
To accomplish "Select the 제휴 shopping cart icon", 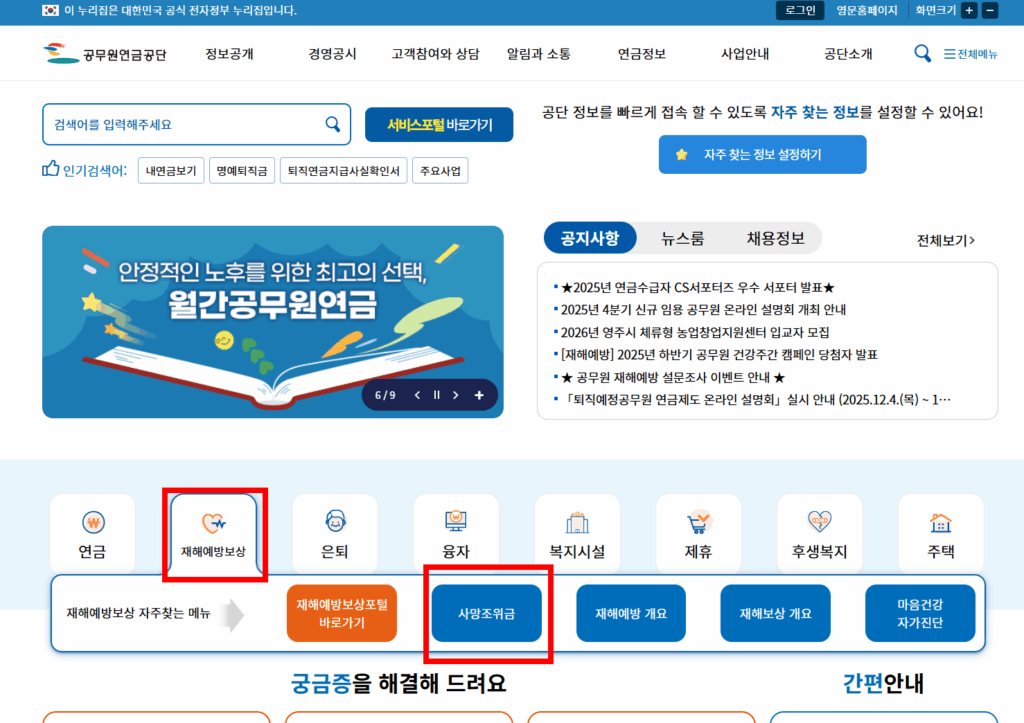I will [x=698, y=533].
